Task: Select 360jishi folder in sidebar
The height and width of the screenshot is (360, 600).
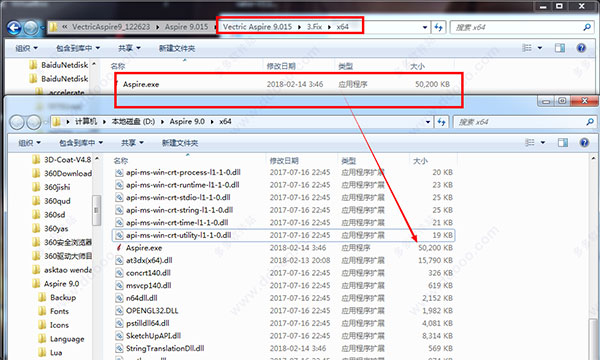Action: (x=52, y=187)
